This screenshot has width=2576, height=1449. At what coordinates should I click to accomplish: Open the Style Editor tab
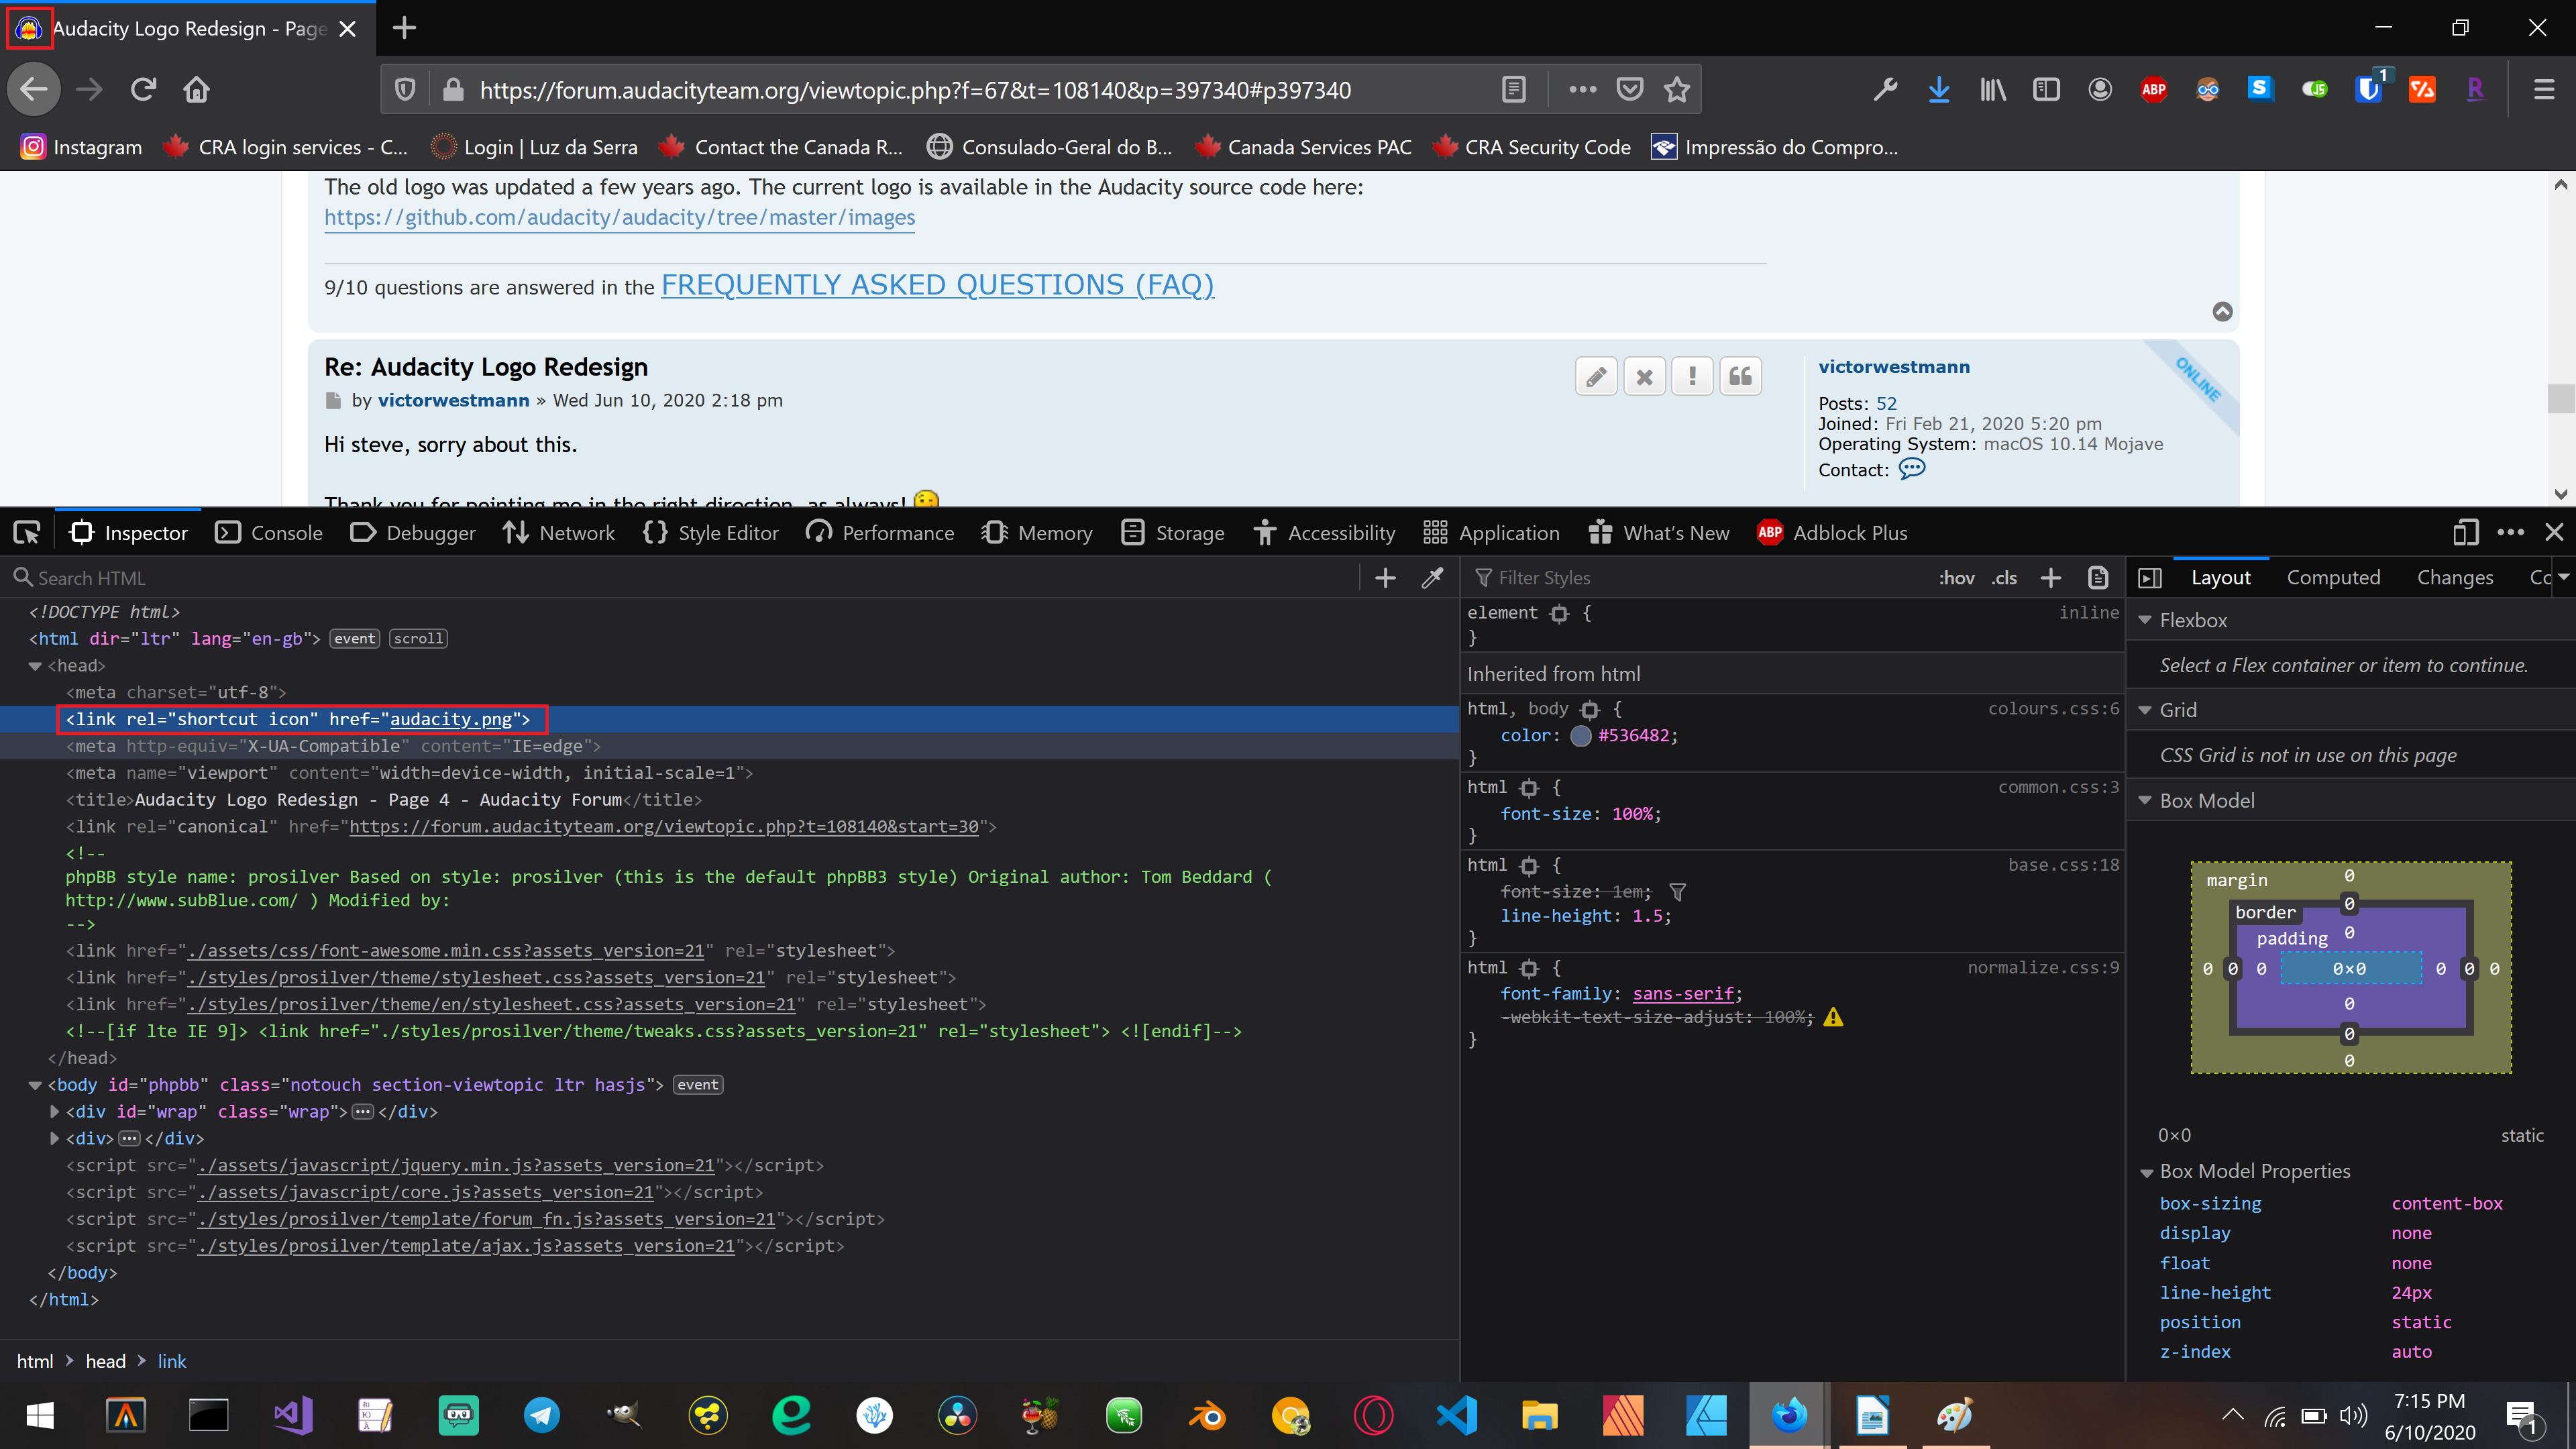pos(711,533)
